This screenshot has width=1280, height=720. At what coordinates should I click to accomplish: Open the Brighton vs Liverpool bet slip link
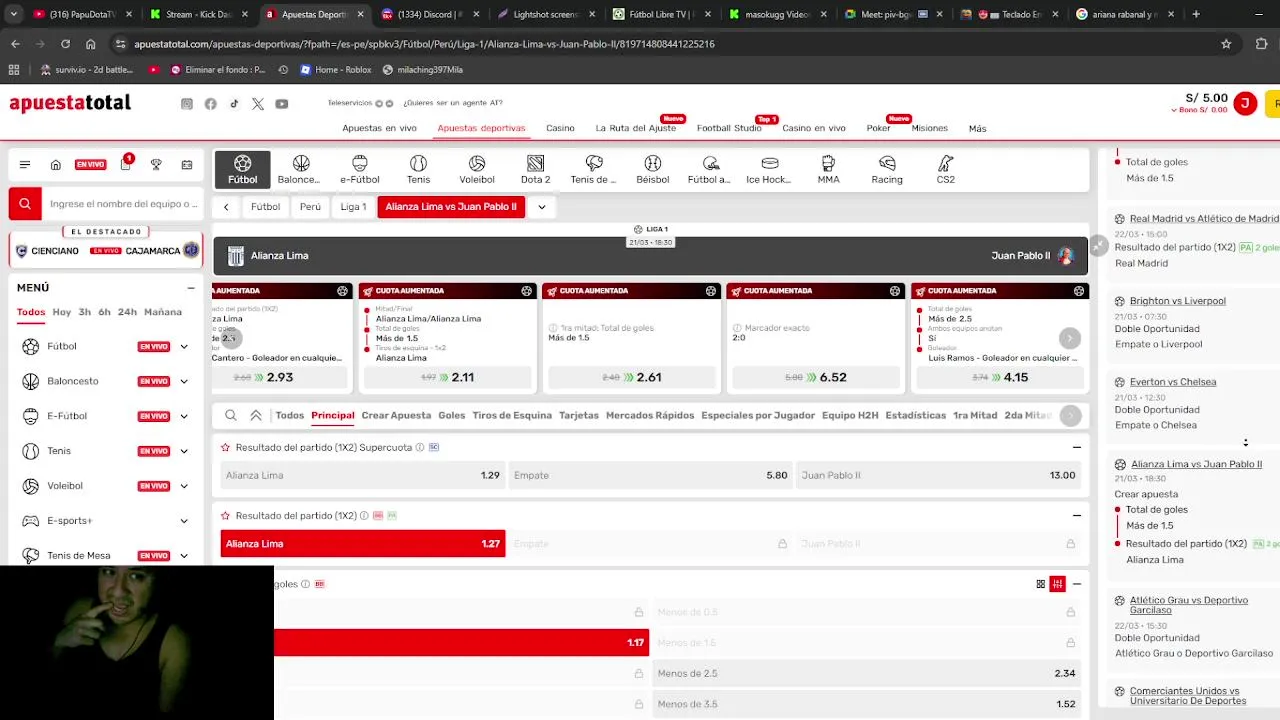pyautogui.click(x=1177, y=301)
